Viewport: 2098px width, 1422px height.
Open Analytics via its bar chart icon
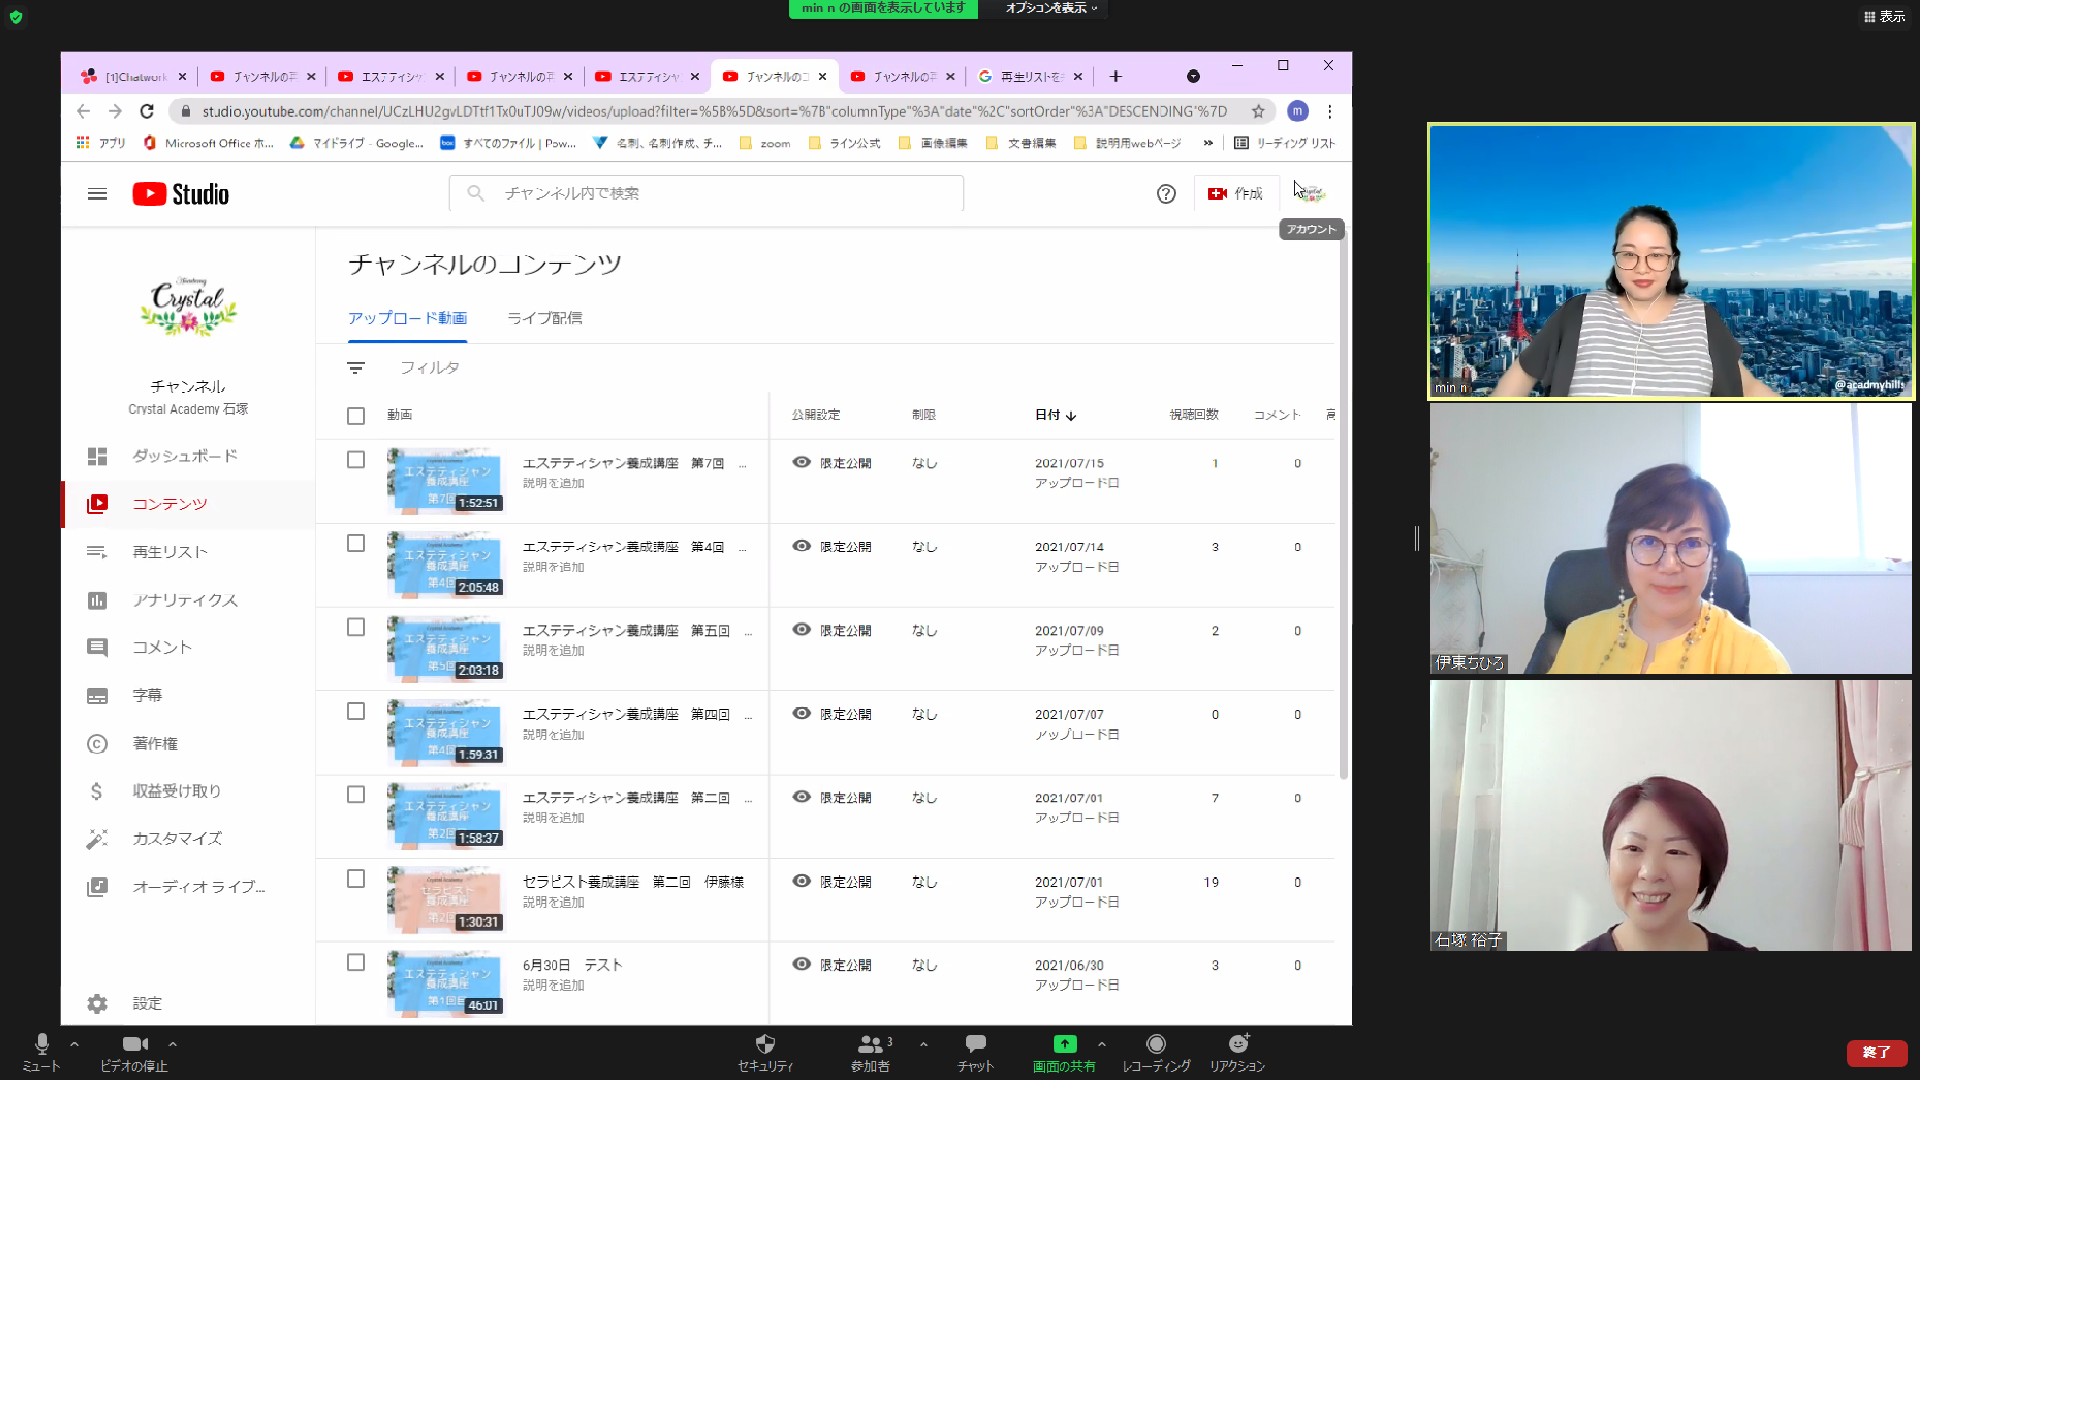(97, 600)
